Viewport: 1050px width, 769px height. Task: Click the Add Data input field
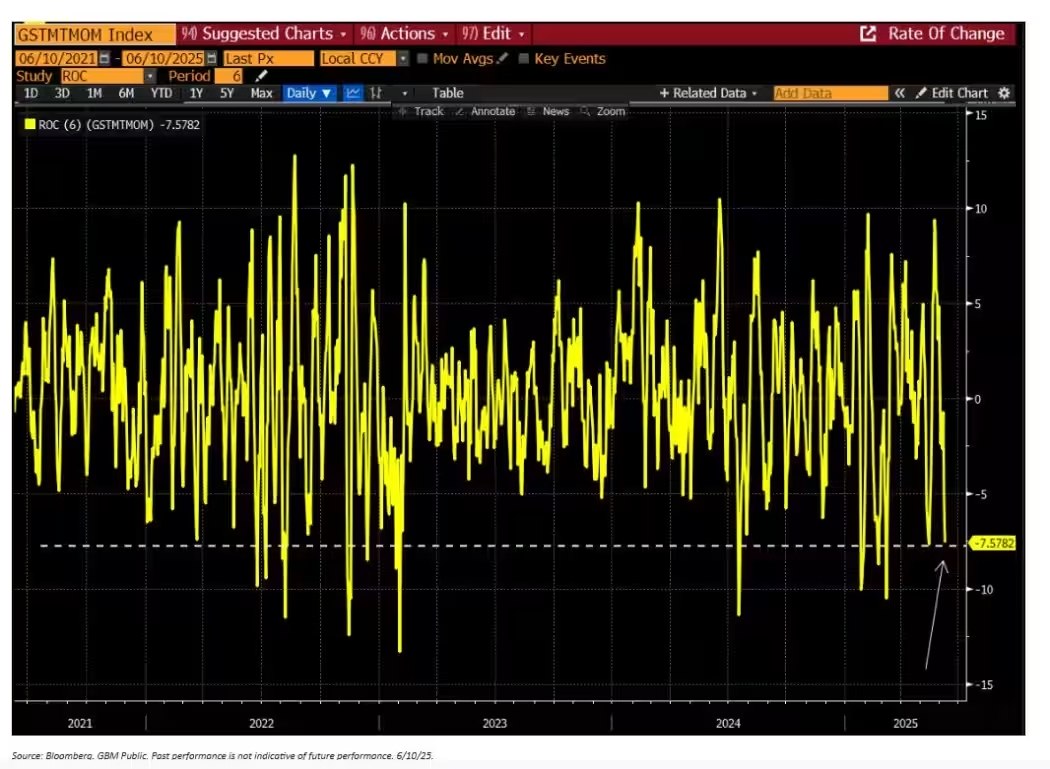(829, 92)
